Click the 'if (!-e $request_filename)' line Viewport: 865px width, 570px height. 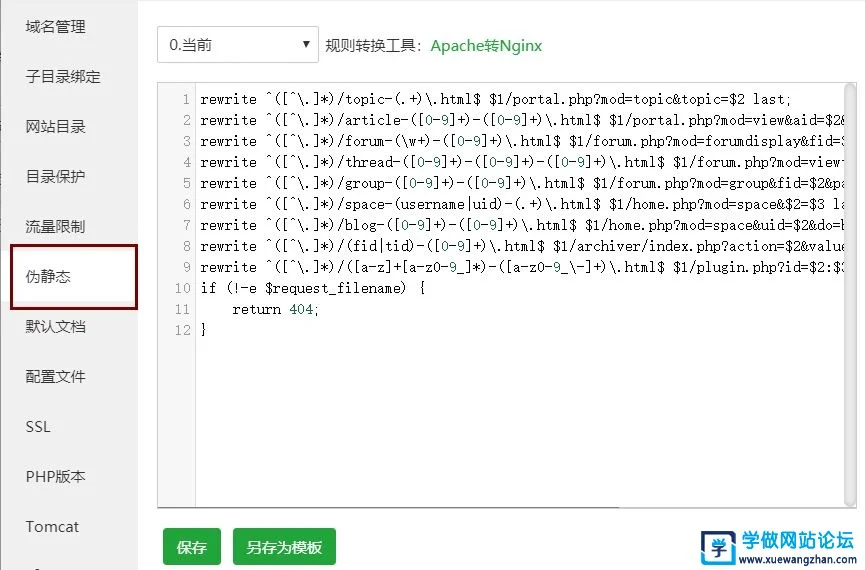(x=312, y=288)
